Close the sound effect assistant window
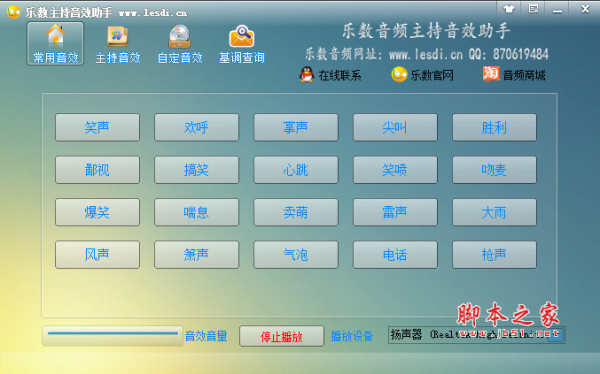 tap(585, 9)
